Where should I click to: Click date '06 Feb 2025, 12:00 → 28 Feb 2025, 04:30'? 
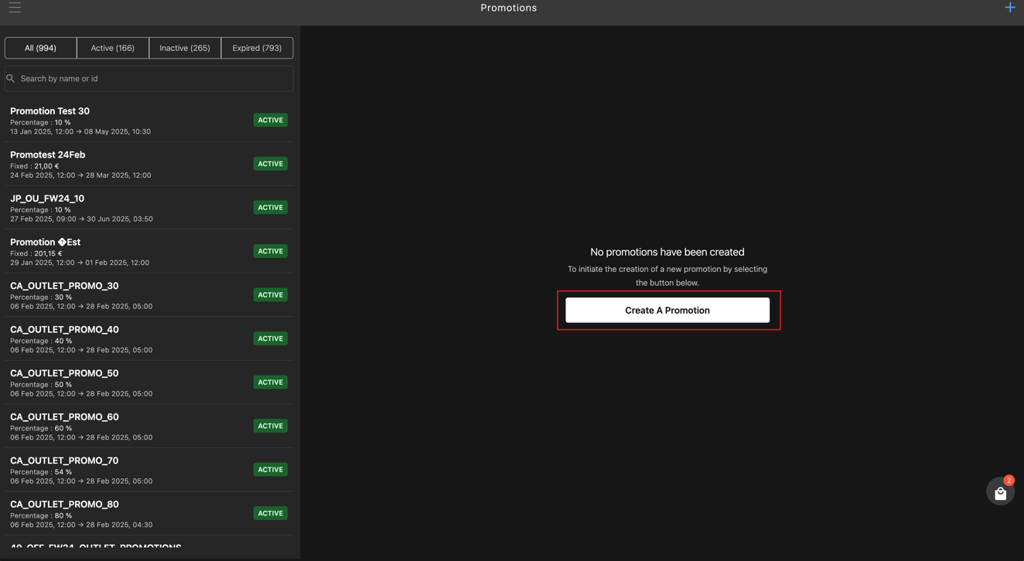(82, 525)
